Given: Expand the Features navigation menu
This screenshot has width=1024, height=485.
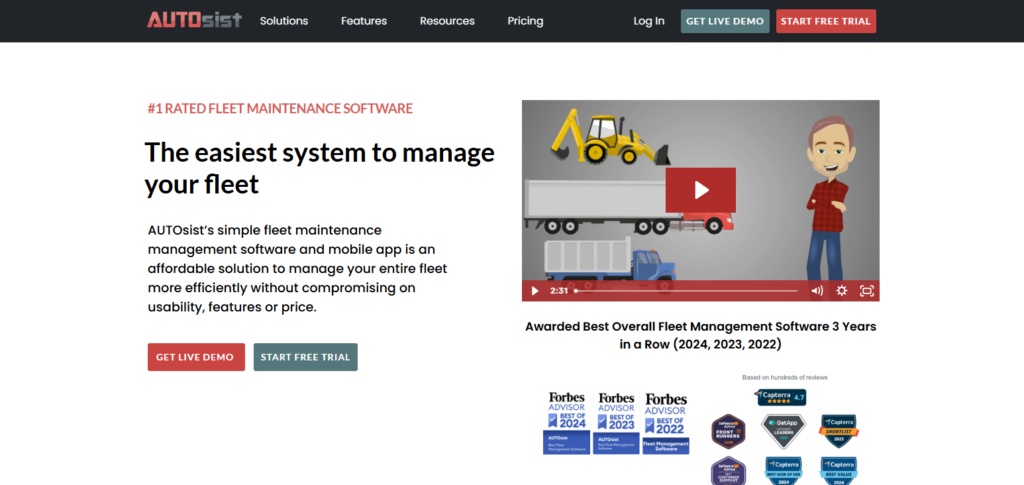Looking at the screenshot, I should click(364, 21).
